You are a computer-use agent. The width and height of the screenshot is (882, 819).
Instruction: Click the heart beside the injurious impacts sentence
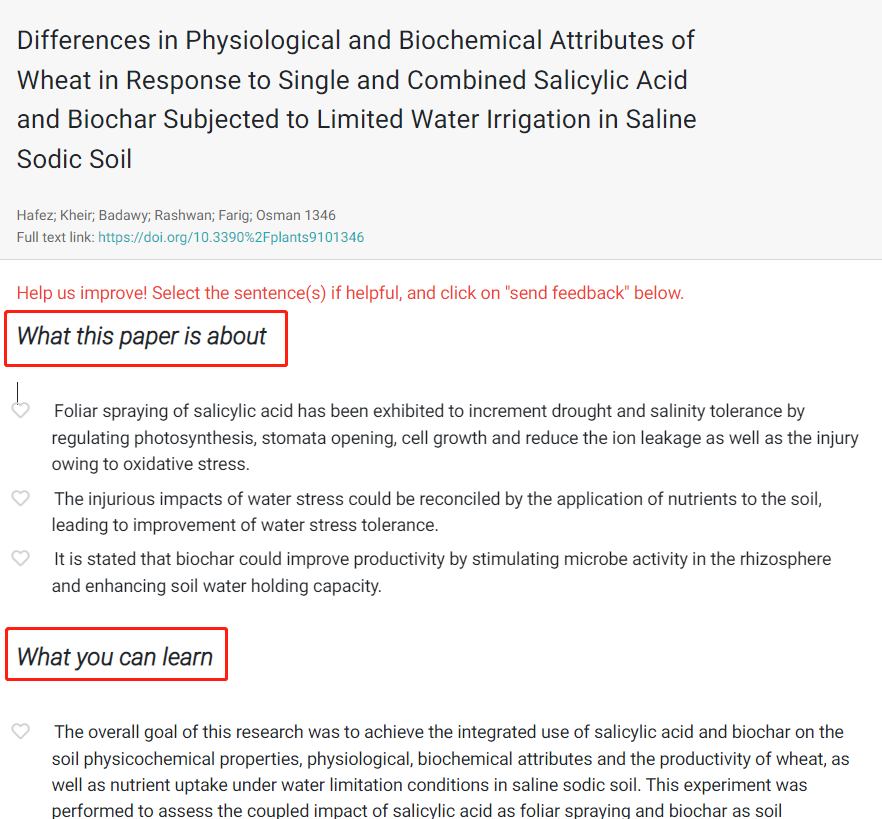coord(20,498)
